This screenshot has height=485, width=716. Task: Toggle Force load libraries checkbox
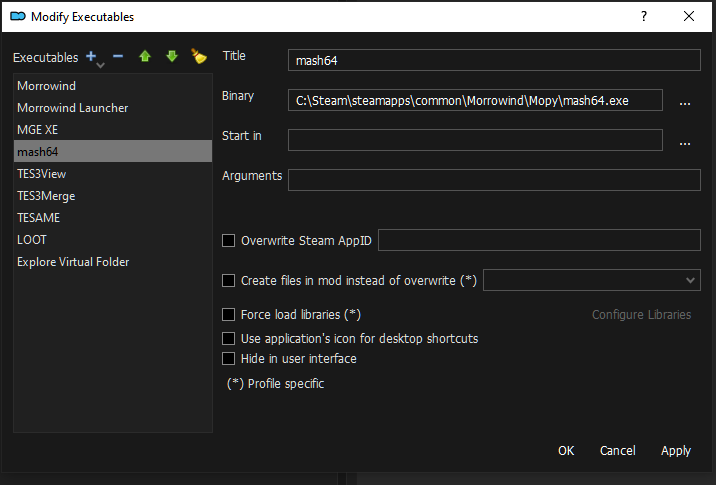tap(229, 315)
